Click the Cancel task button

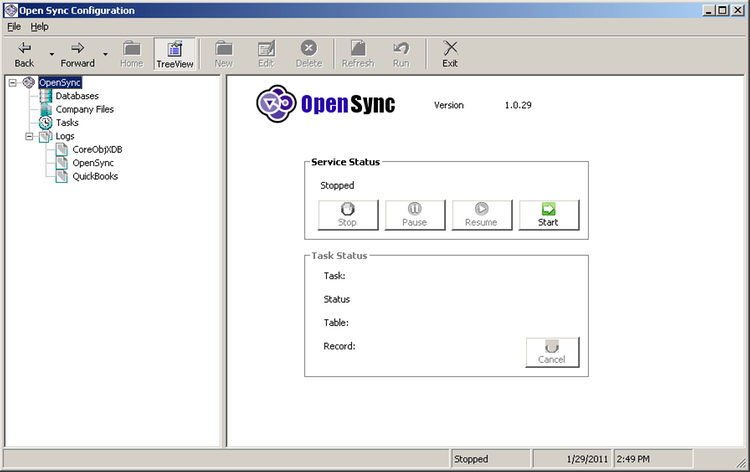point(552,352)
